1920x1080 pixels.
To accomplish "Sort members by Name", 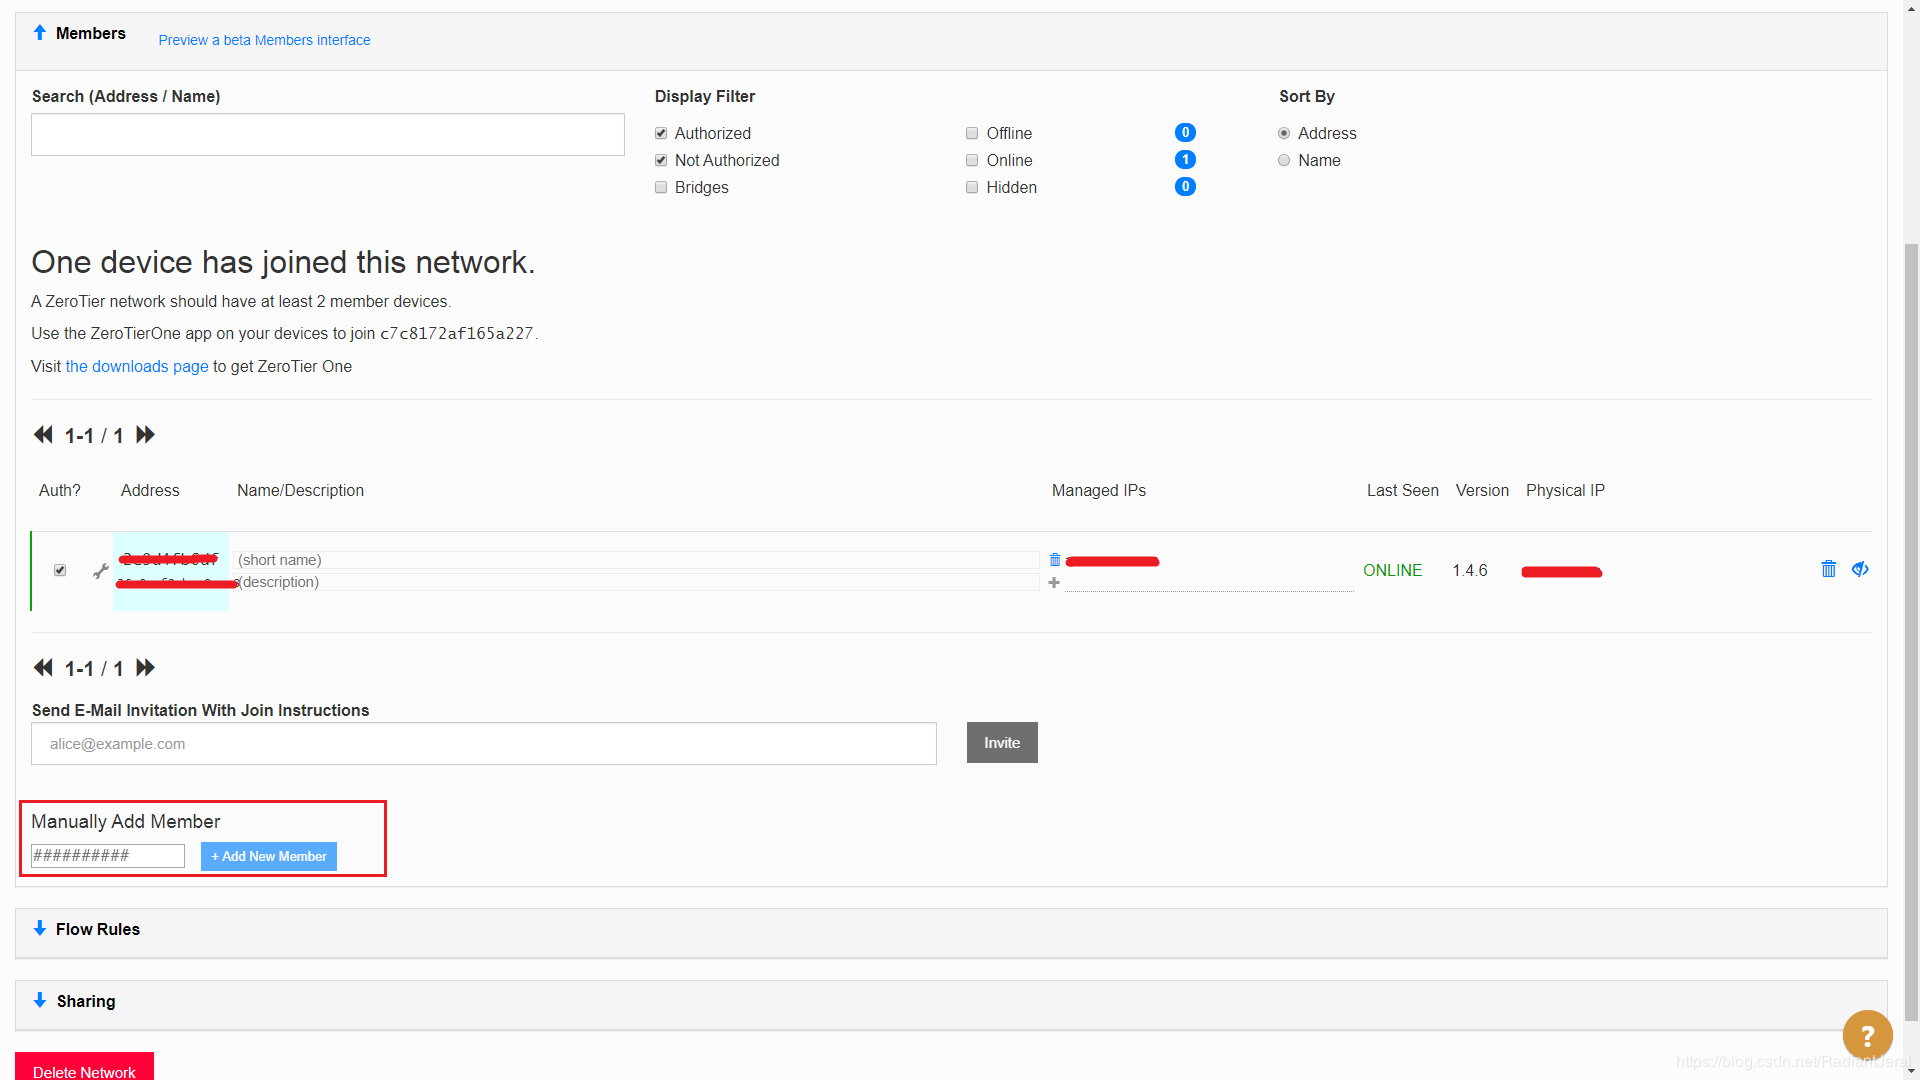I will coord(1284,160).
